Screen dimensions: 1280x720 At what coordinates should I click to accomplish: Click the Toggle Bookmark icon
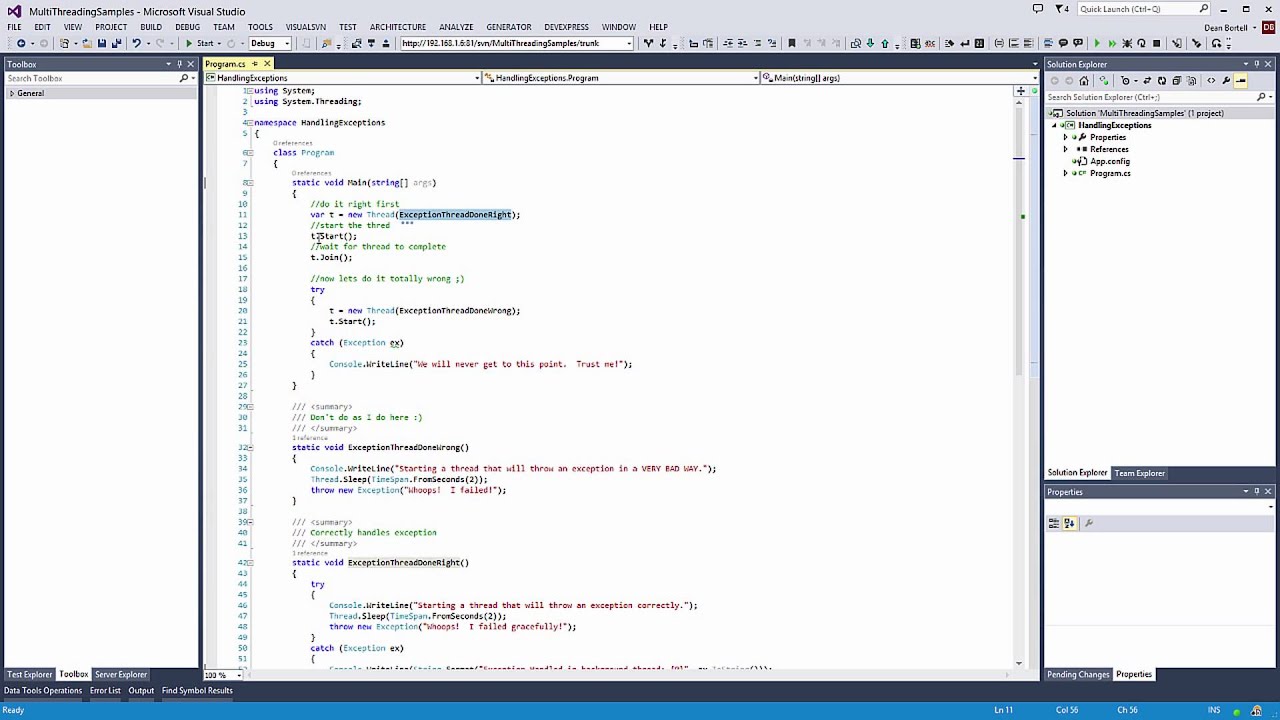coord(792,43)
